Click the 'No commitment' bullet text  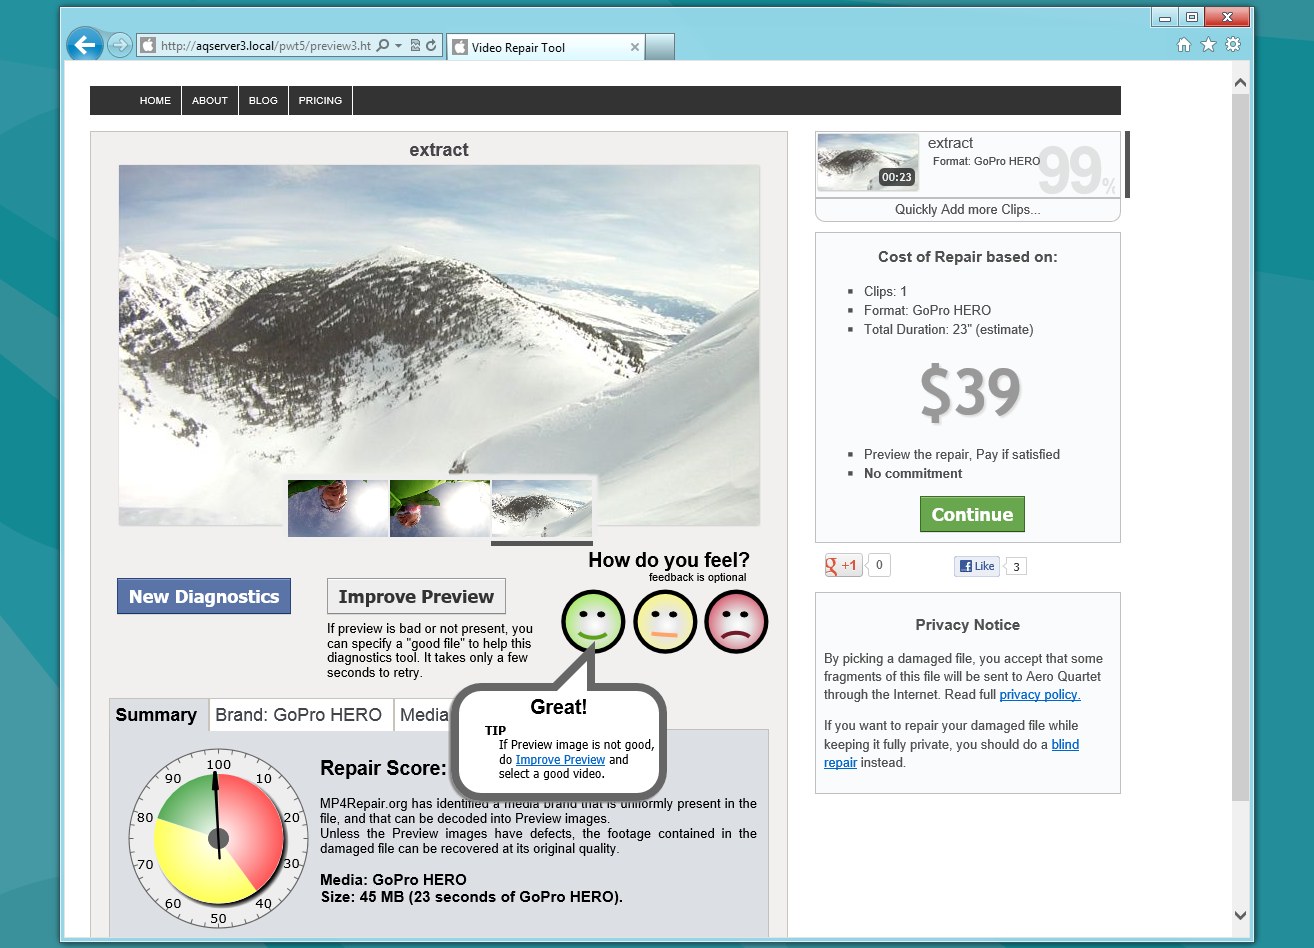pos(913,474)
